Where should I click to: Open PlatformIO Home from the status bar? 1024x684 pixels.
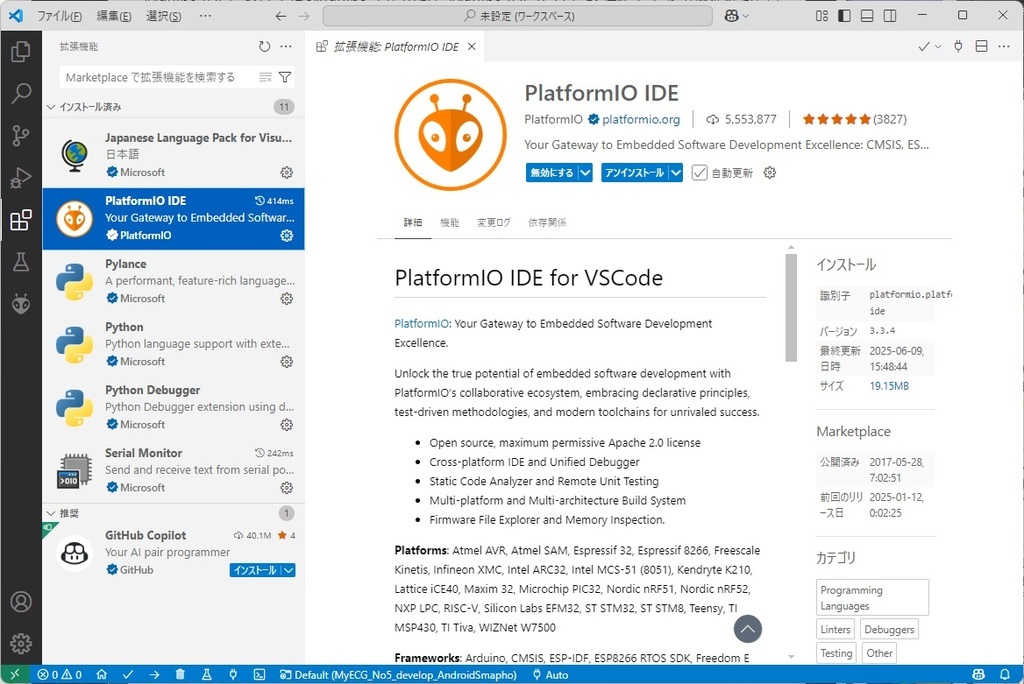(101, 674)
